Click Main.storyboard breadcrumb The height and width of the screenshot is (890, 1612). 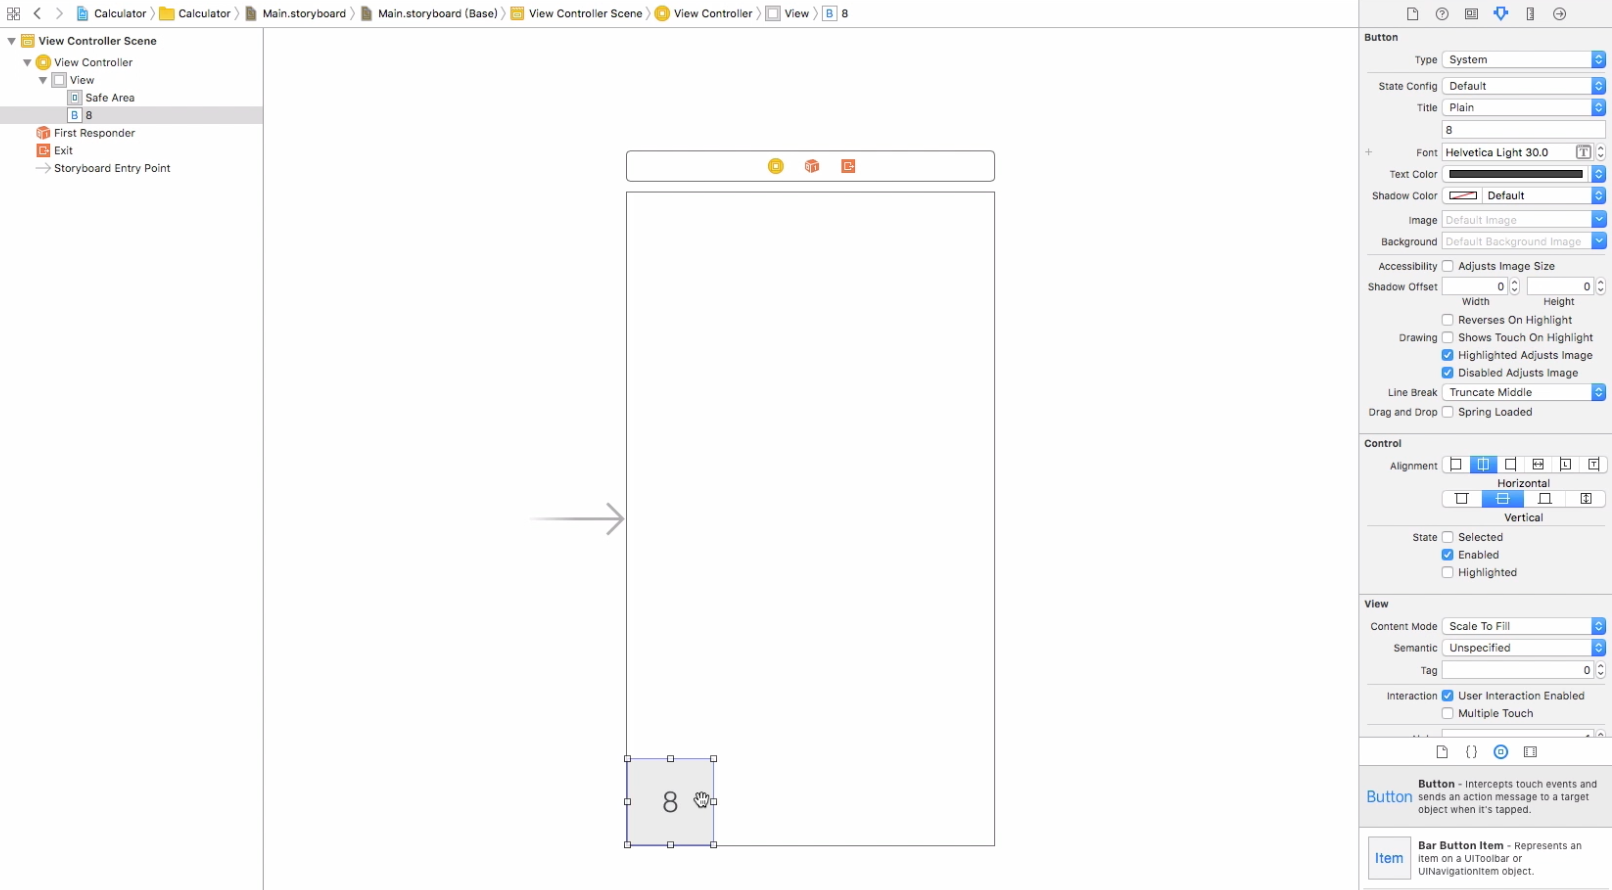coord(295,14)
